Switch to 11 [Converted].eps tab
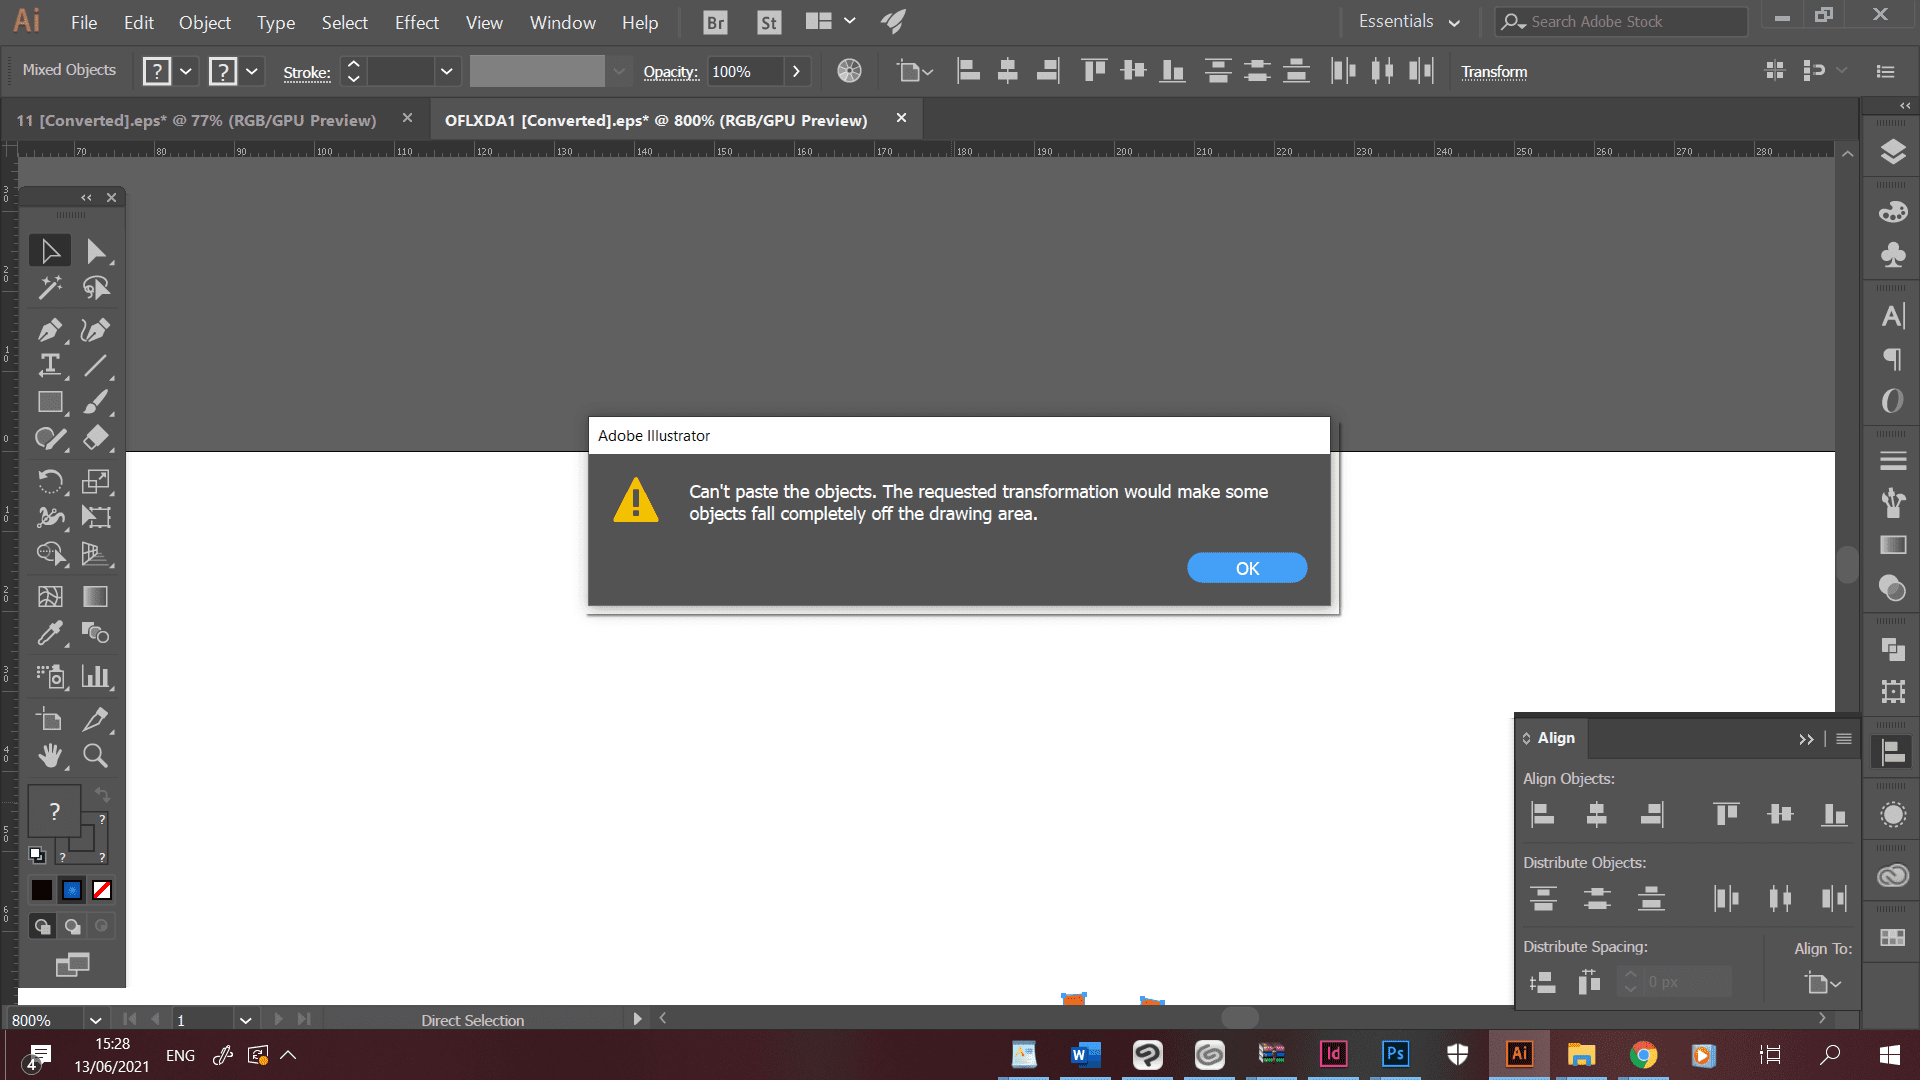The width and height of the screenshot is (1920, 1080). pyautogui.click(x=197, y=120)
